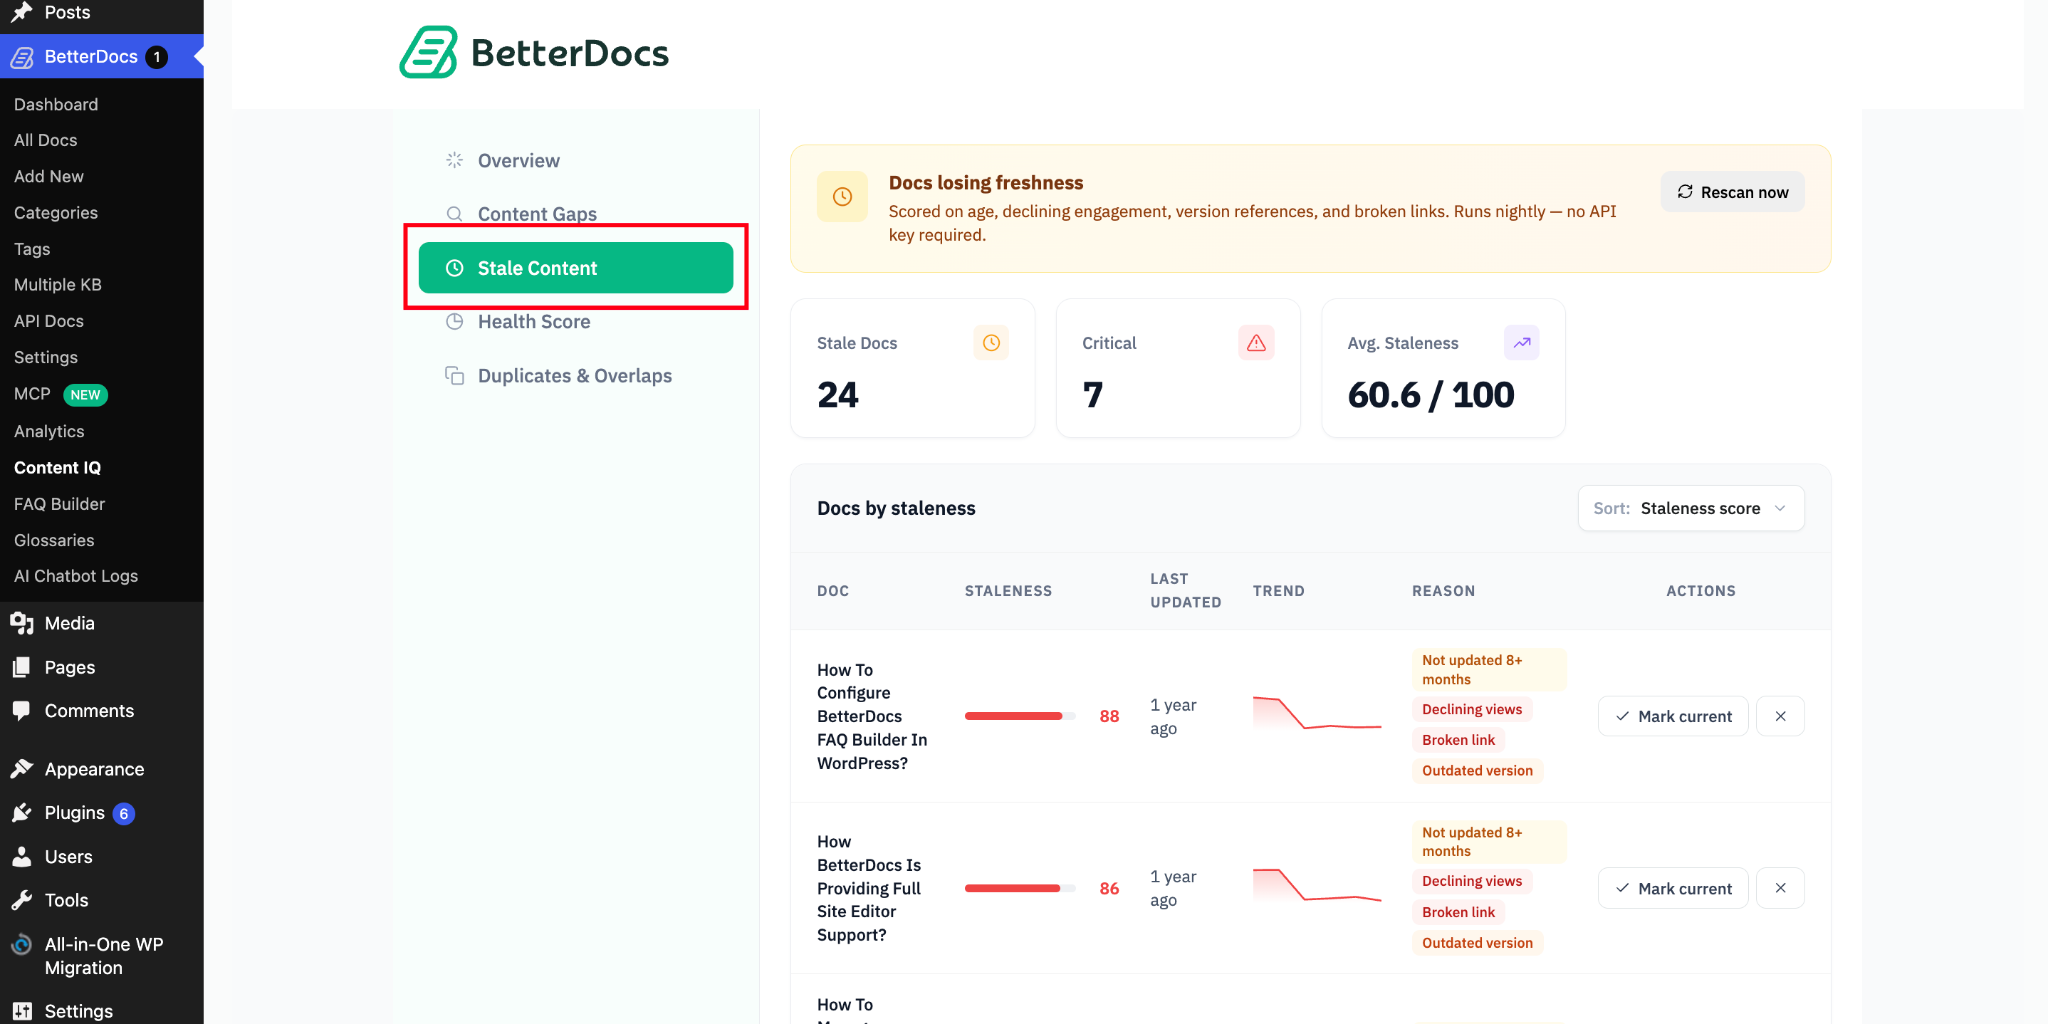Screen dimensions: 2048x1024
Task: Open doc 'How To Configure BetterDocs FAQ Builder'
Action: click(x=872, y=716)
